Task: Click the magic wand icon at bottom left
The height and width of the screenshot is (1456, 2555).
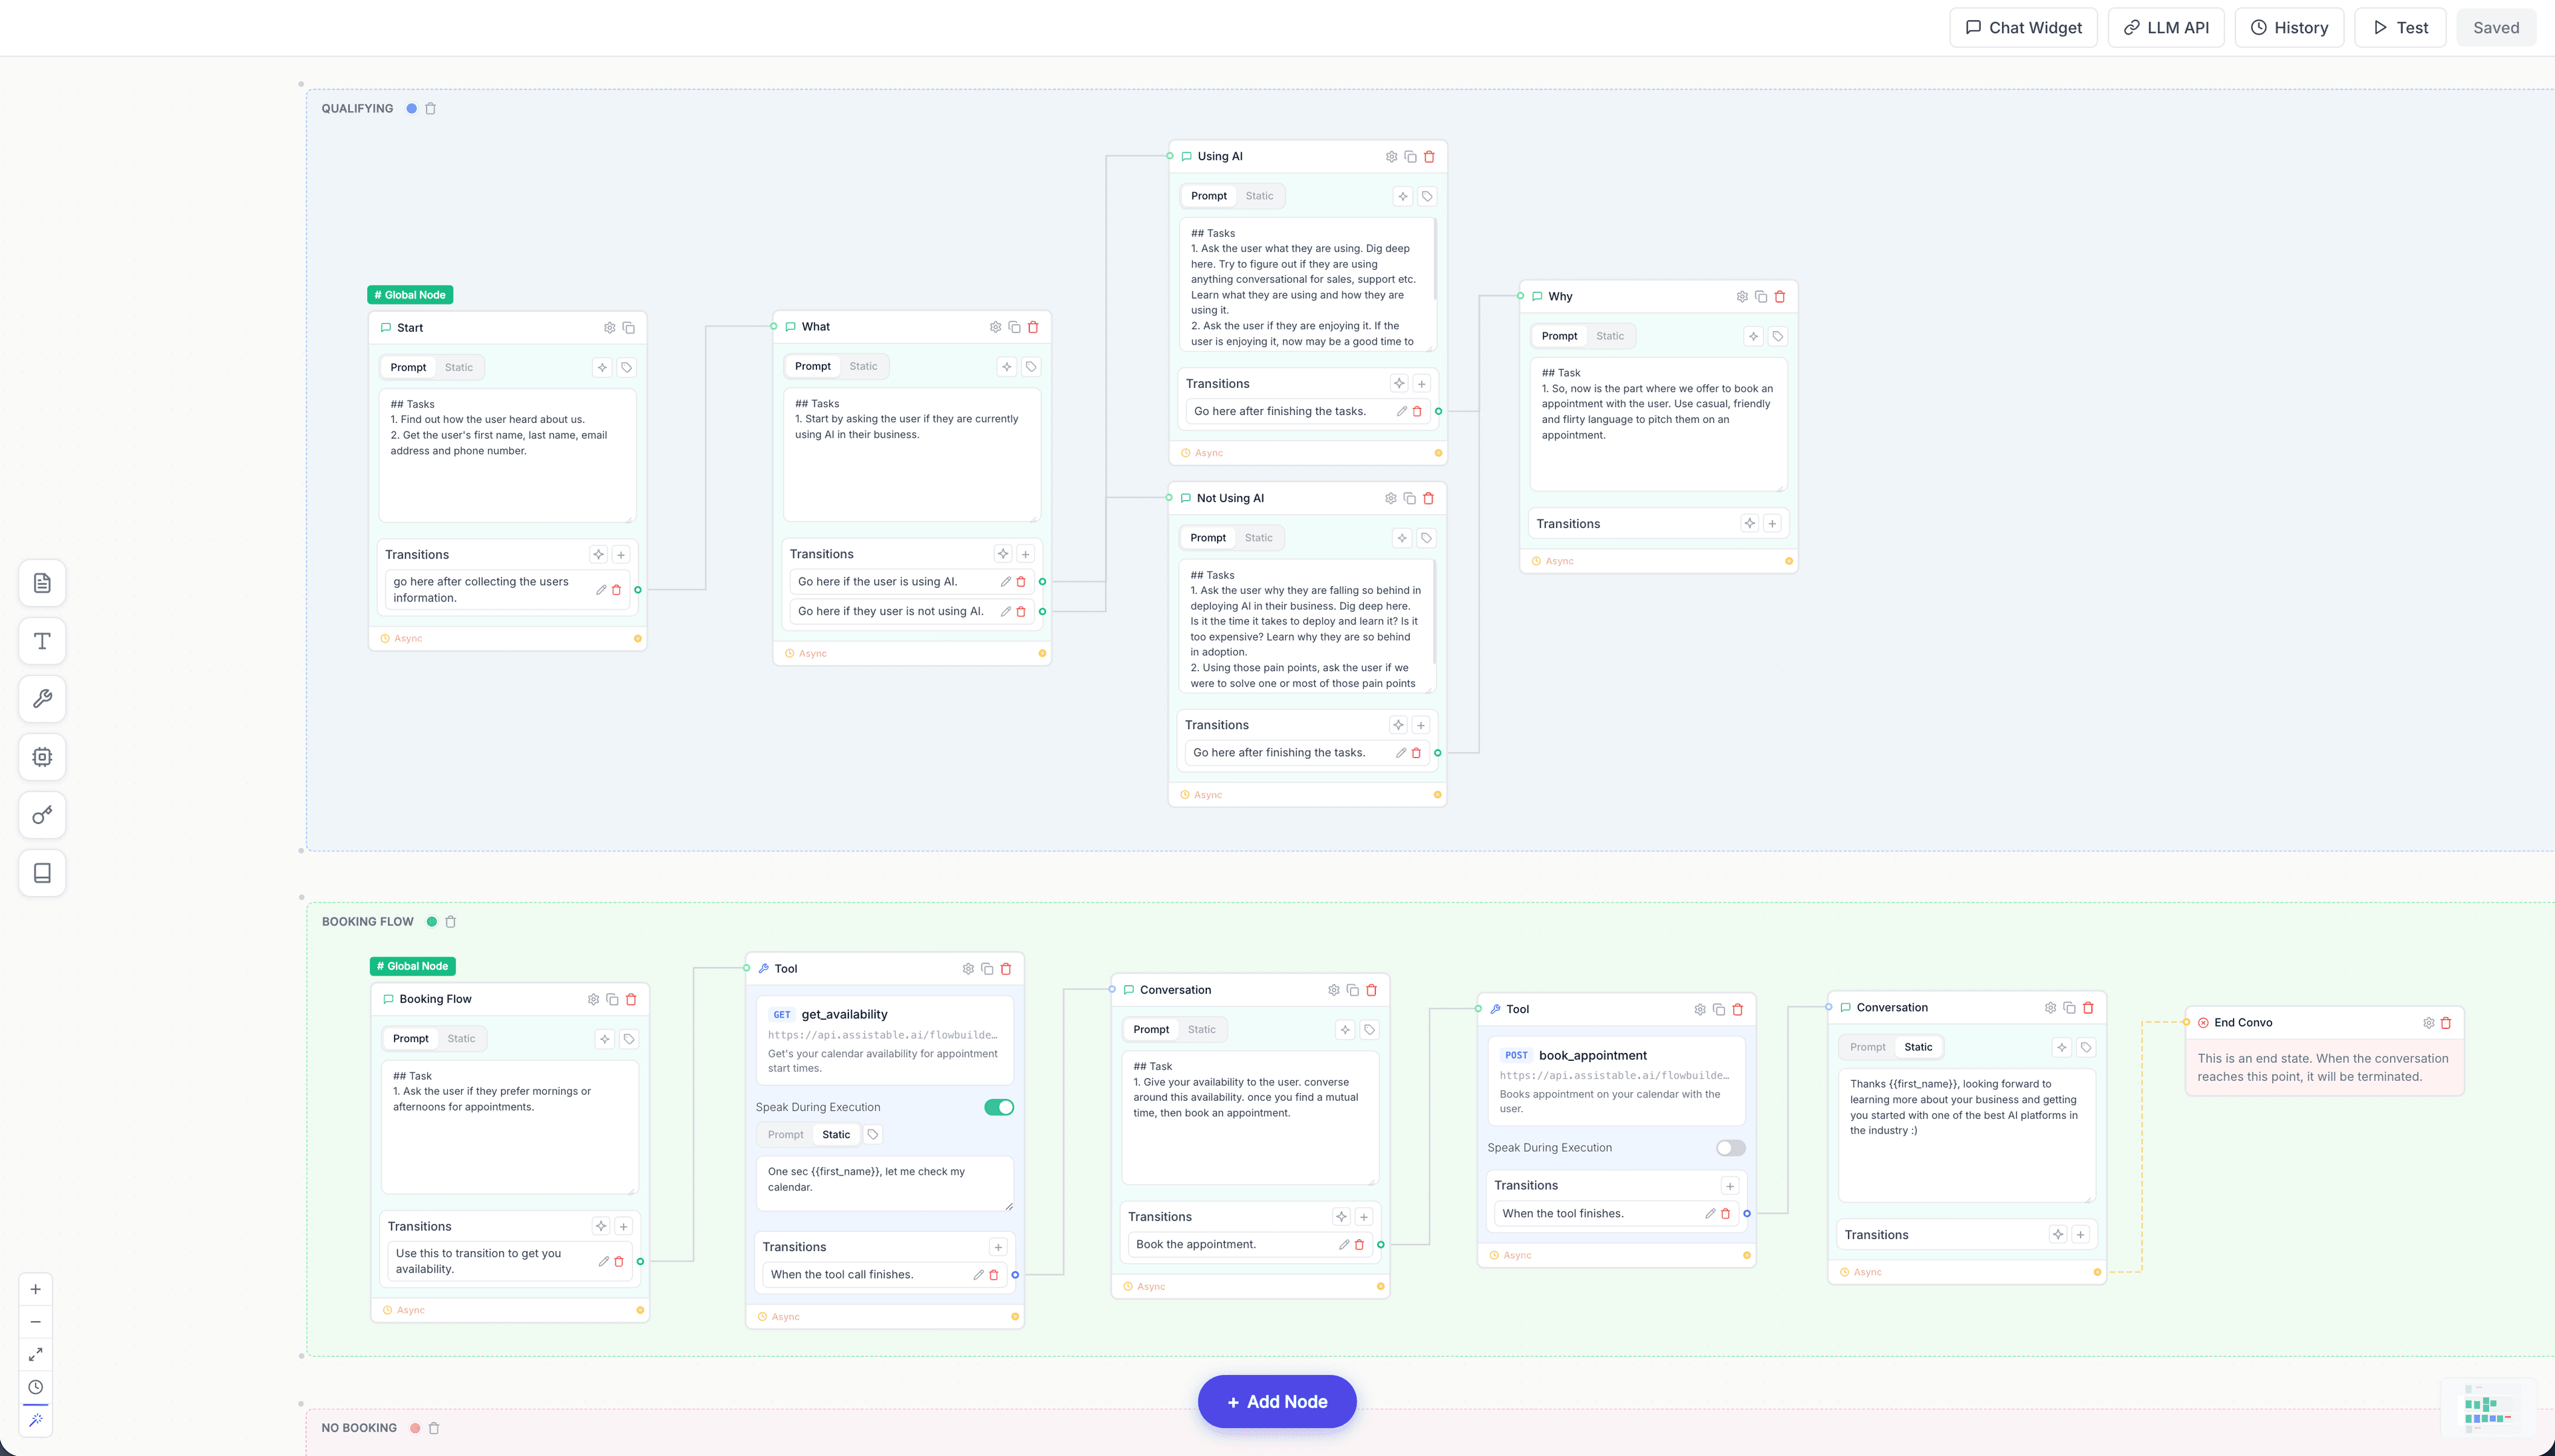Action: click(36, 1419)
